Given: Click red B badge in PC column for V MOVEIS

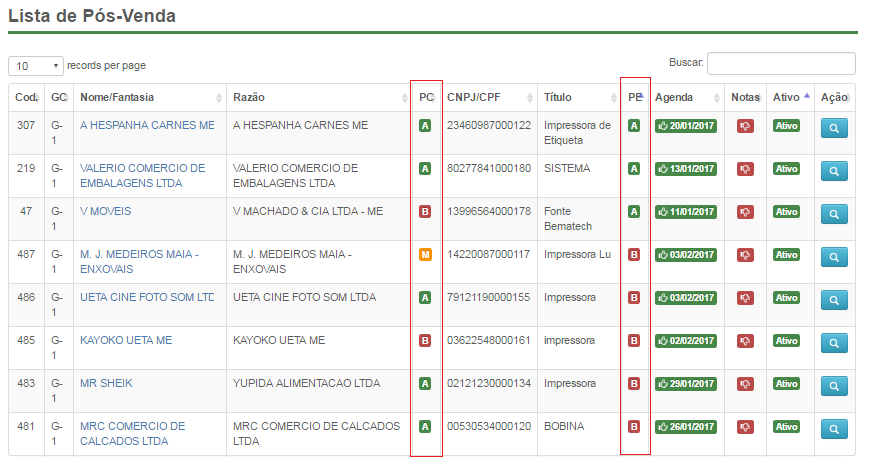Looking at the screenshot, I should point(425,212).
